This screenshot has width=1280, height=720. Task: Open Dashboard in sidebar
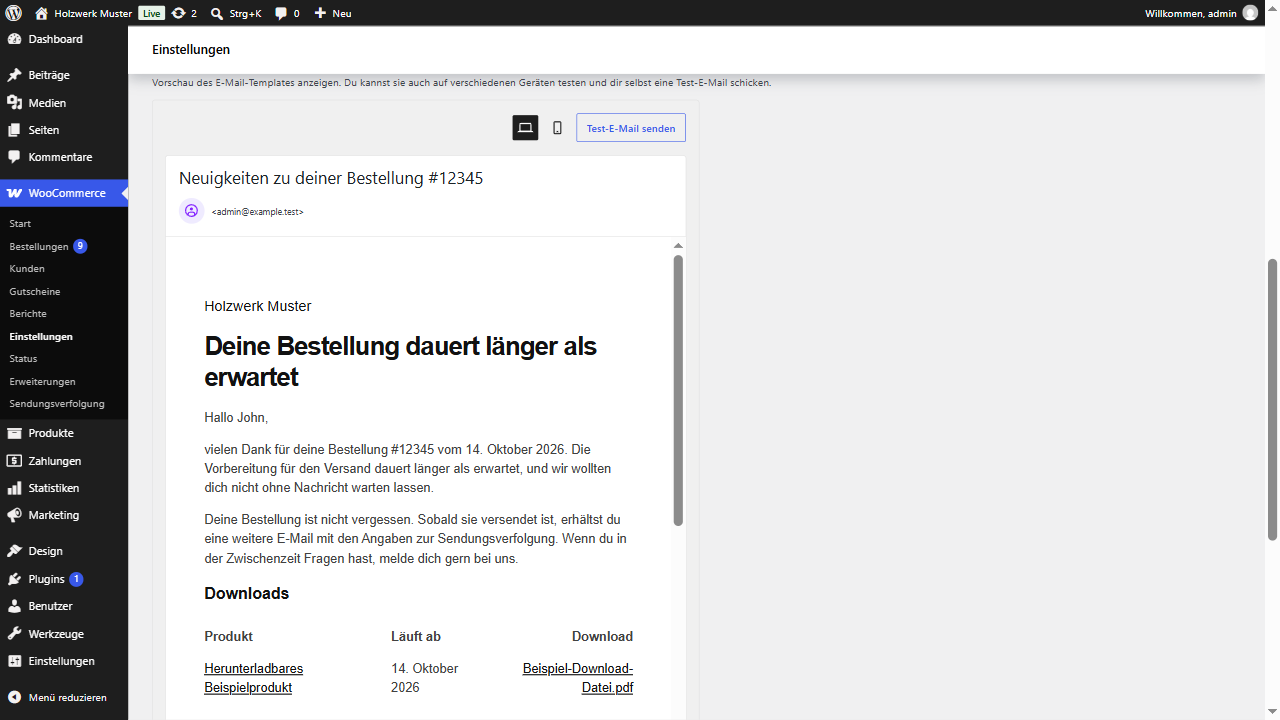pyautogui.click(x=64, y=39)
